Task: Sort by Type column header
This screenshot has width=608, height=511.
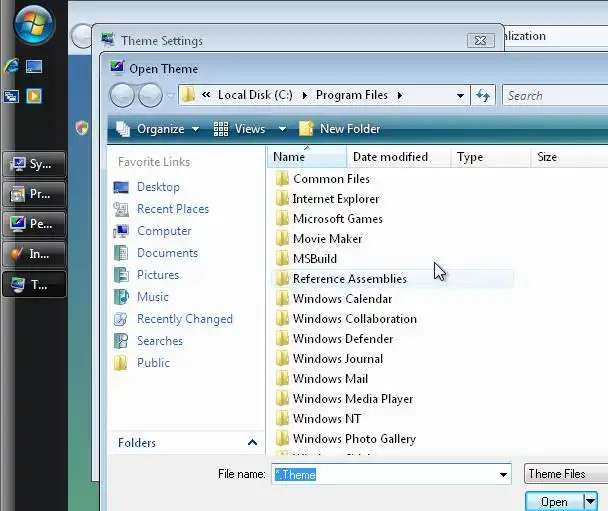Action: 491,157
